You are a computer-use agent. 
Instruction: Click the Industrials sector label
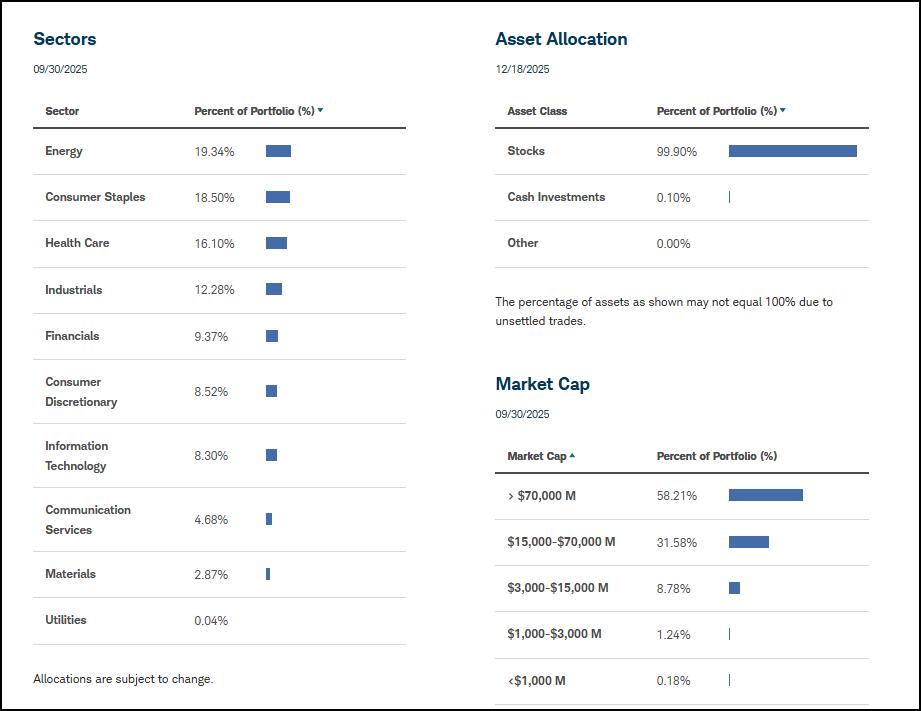(73, 290)
